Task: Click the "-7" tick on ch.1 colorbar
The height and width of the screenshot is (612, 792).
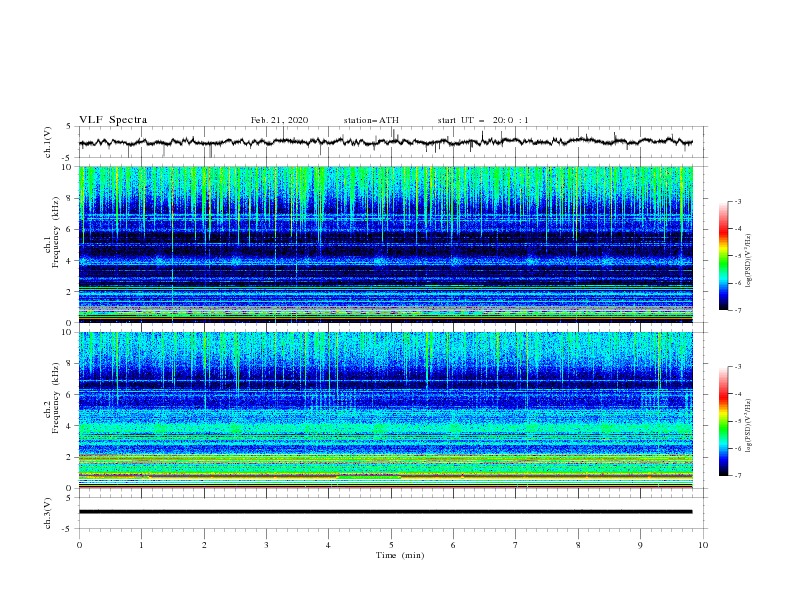Action: pos(737,310)
